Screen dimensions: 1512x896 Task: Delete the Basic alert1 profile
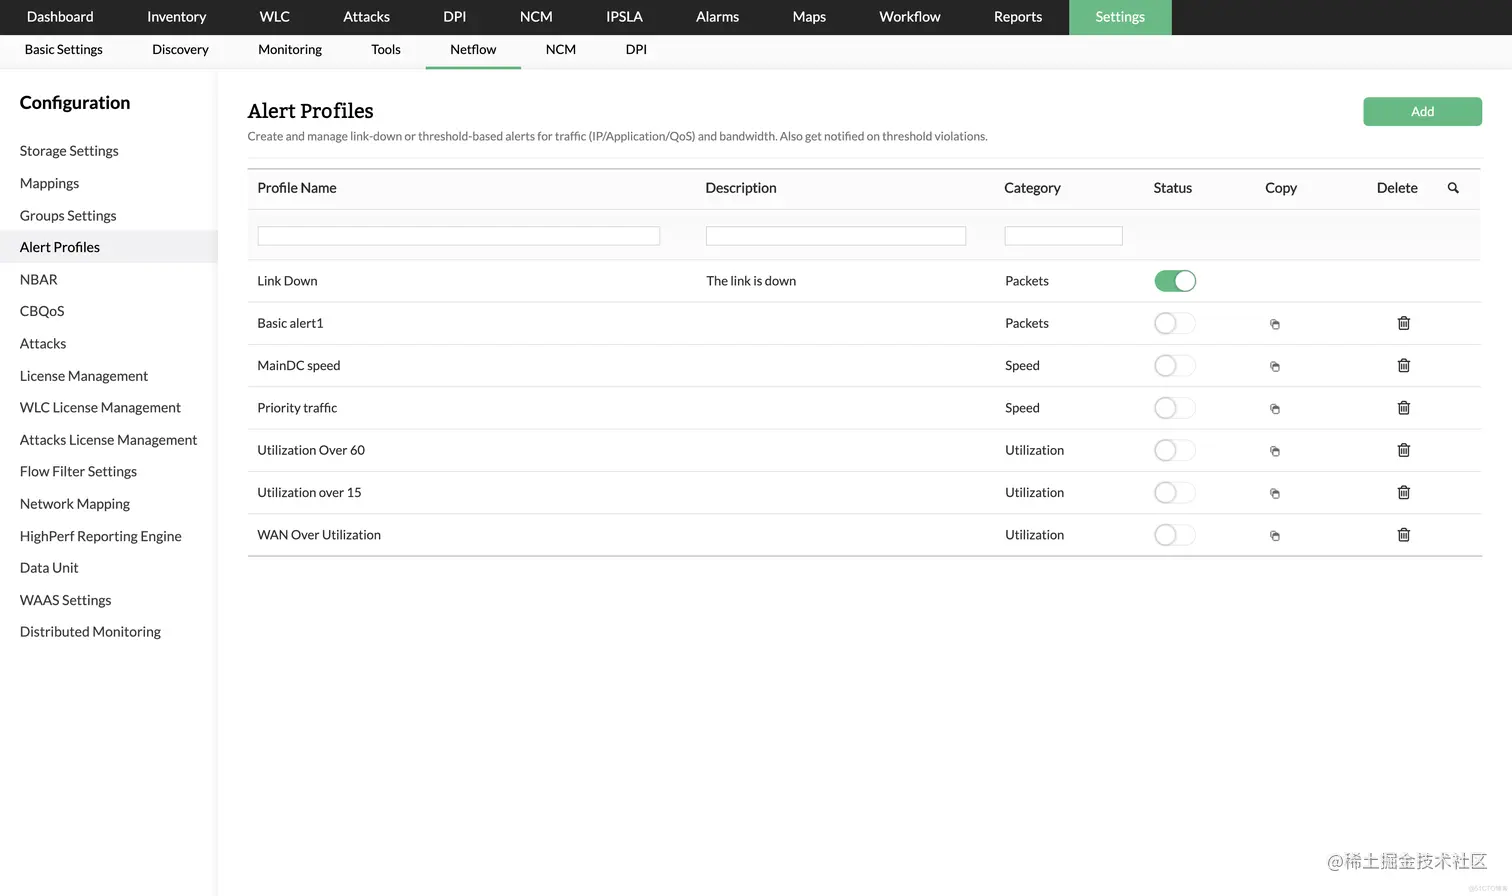pyautogui.click(x=1404, y=323)
